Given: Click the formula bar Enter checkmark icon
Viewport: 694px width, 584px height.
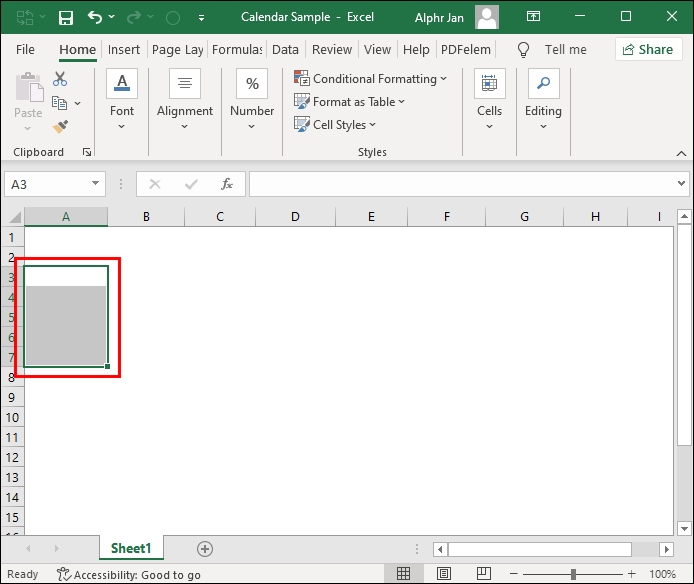Looking at the screenshot, I should coord(191,184).
